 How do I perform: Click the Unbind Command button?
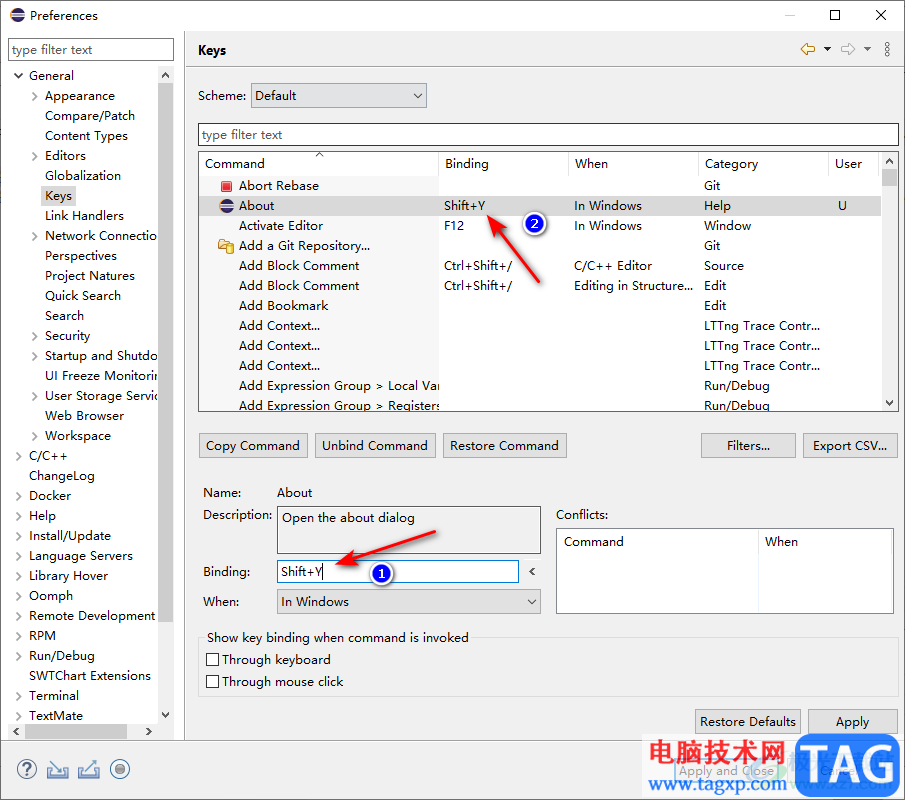coord(375,446)
